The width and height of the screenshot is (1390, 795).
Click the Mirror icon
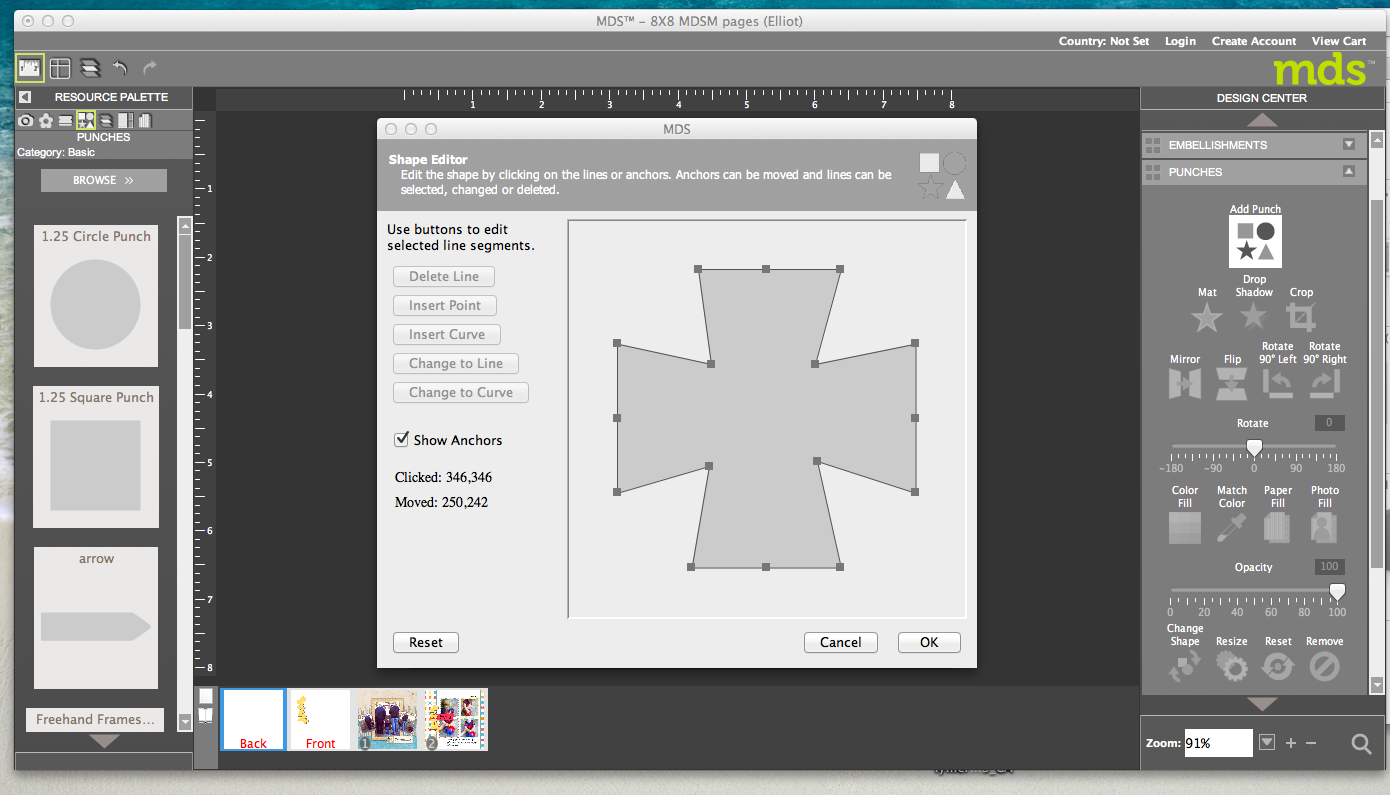(1185, 384)
